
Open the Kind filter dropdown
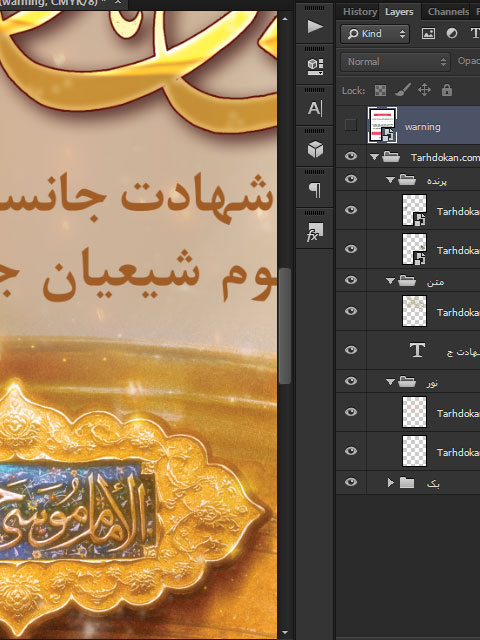click(x=375, y=34)
